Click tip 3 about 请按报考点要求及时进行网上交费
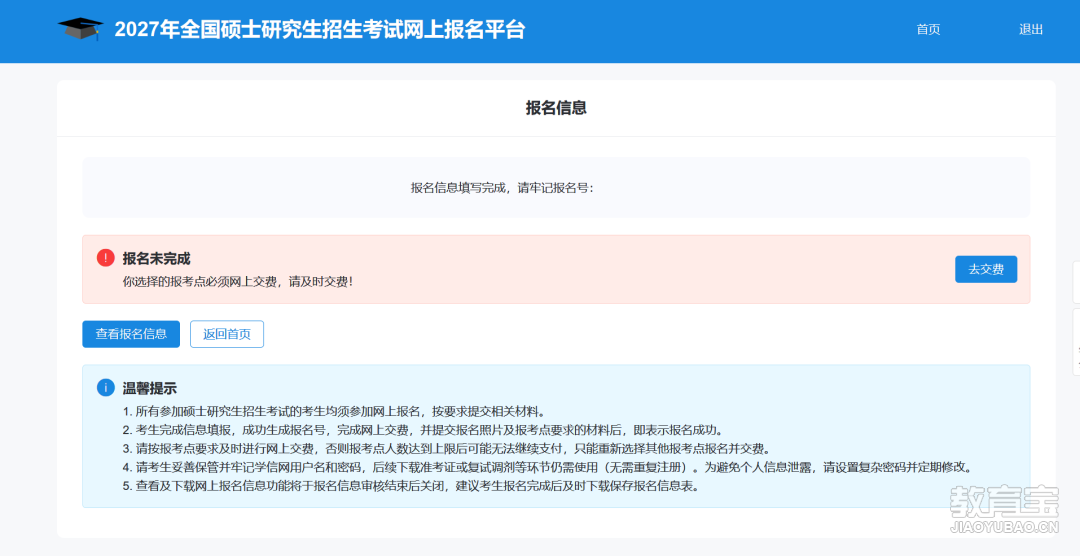Viewport: 1080px width, 556px height. tap(448, 449)
